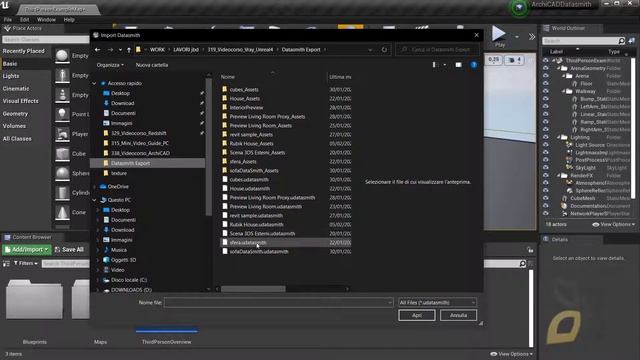640x360 pixels.
Task: Toggle visibility of the ArenaGeometry folder
Action: point(546,68)
